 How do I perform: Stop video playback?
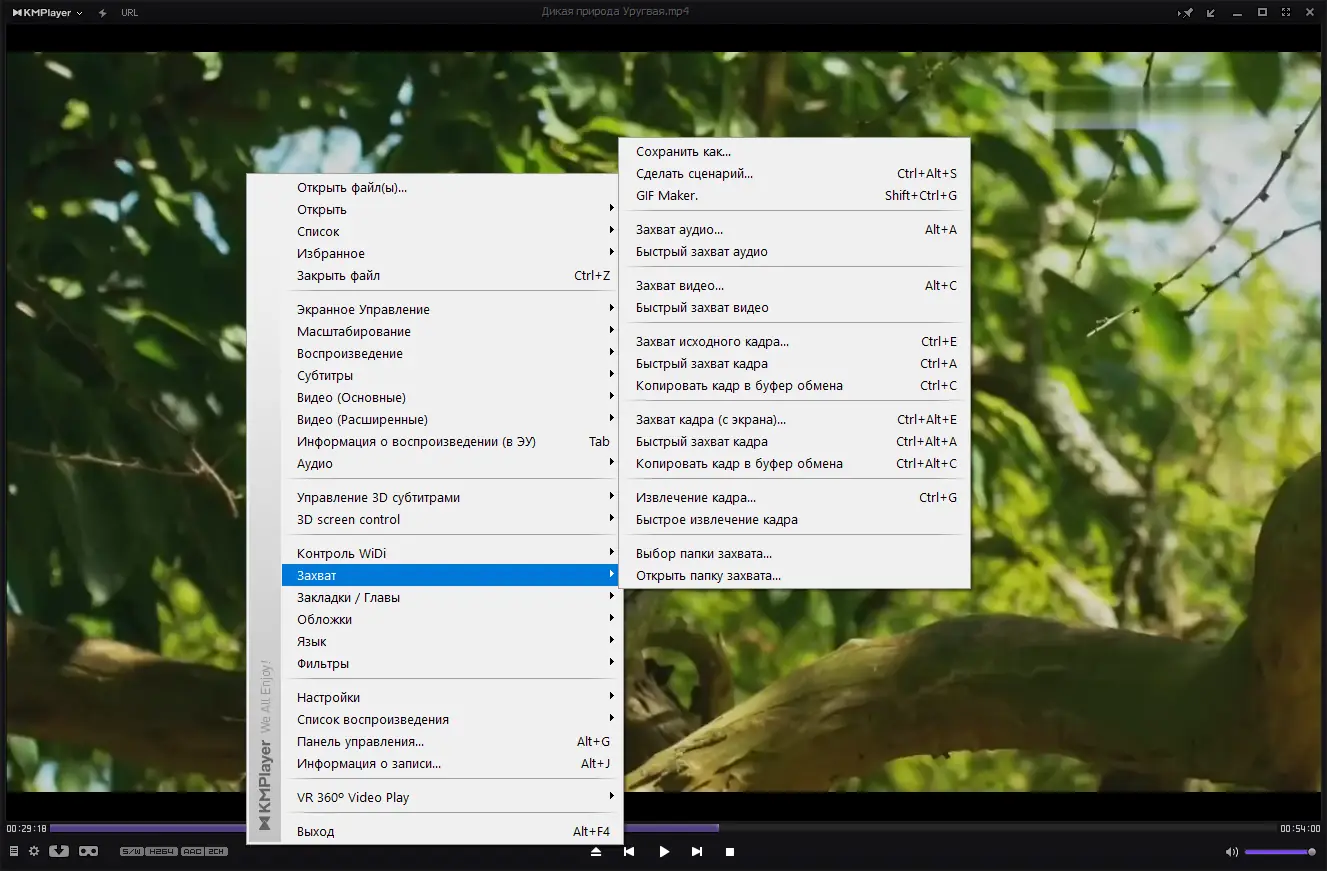point(730,852)
